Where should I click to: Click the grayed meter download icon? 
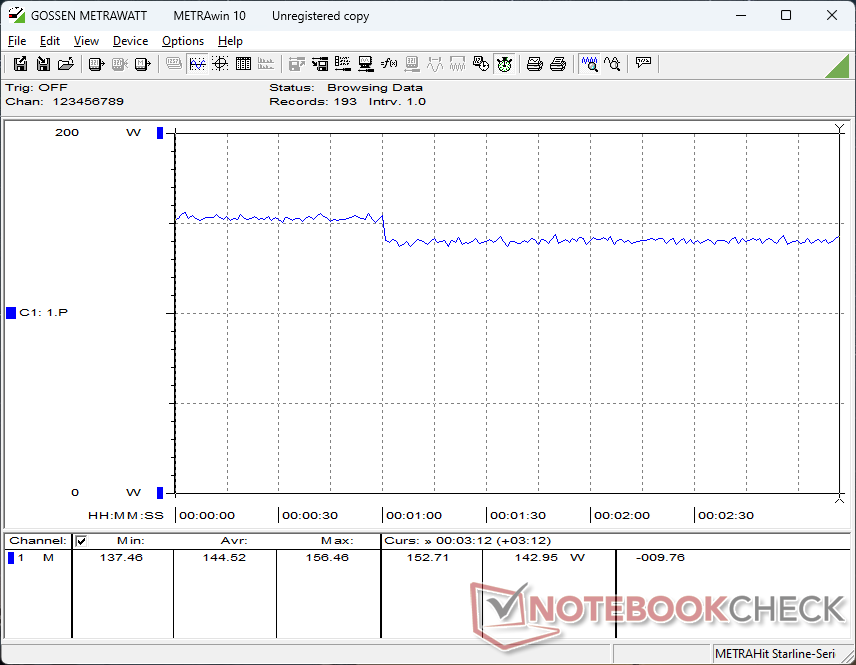pyautogui.click(x=412, y=64)
